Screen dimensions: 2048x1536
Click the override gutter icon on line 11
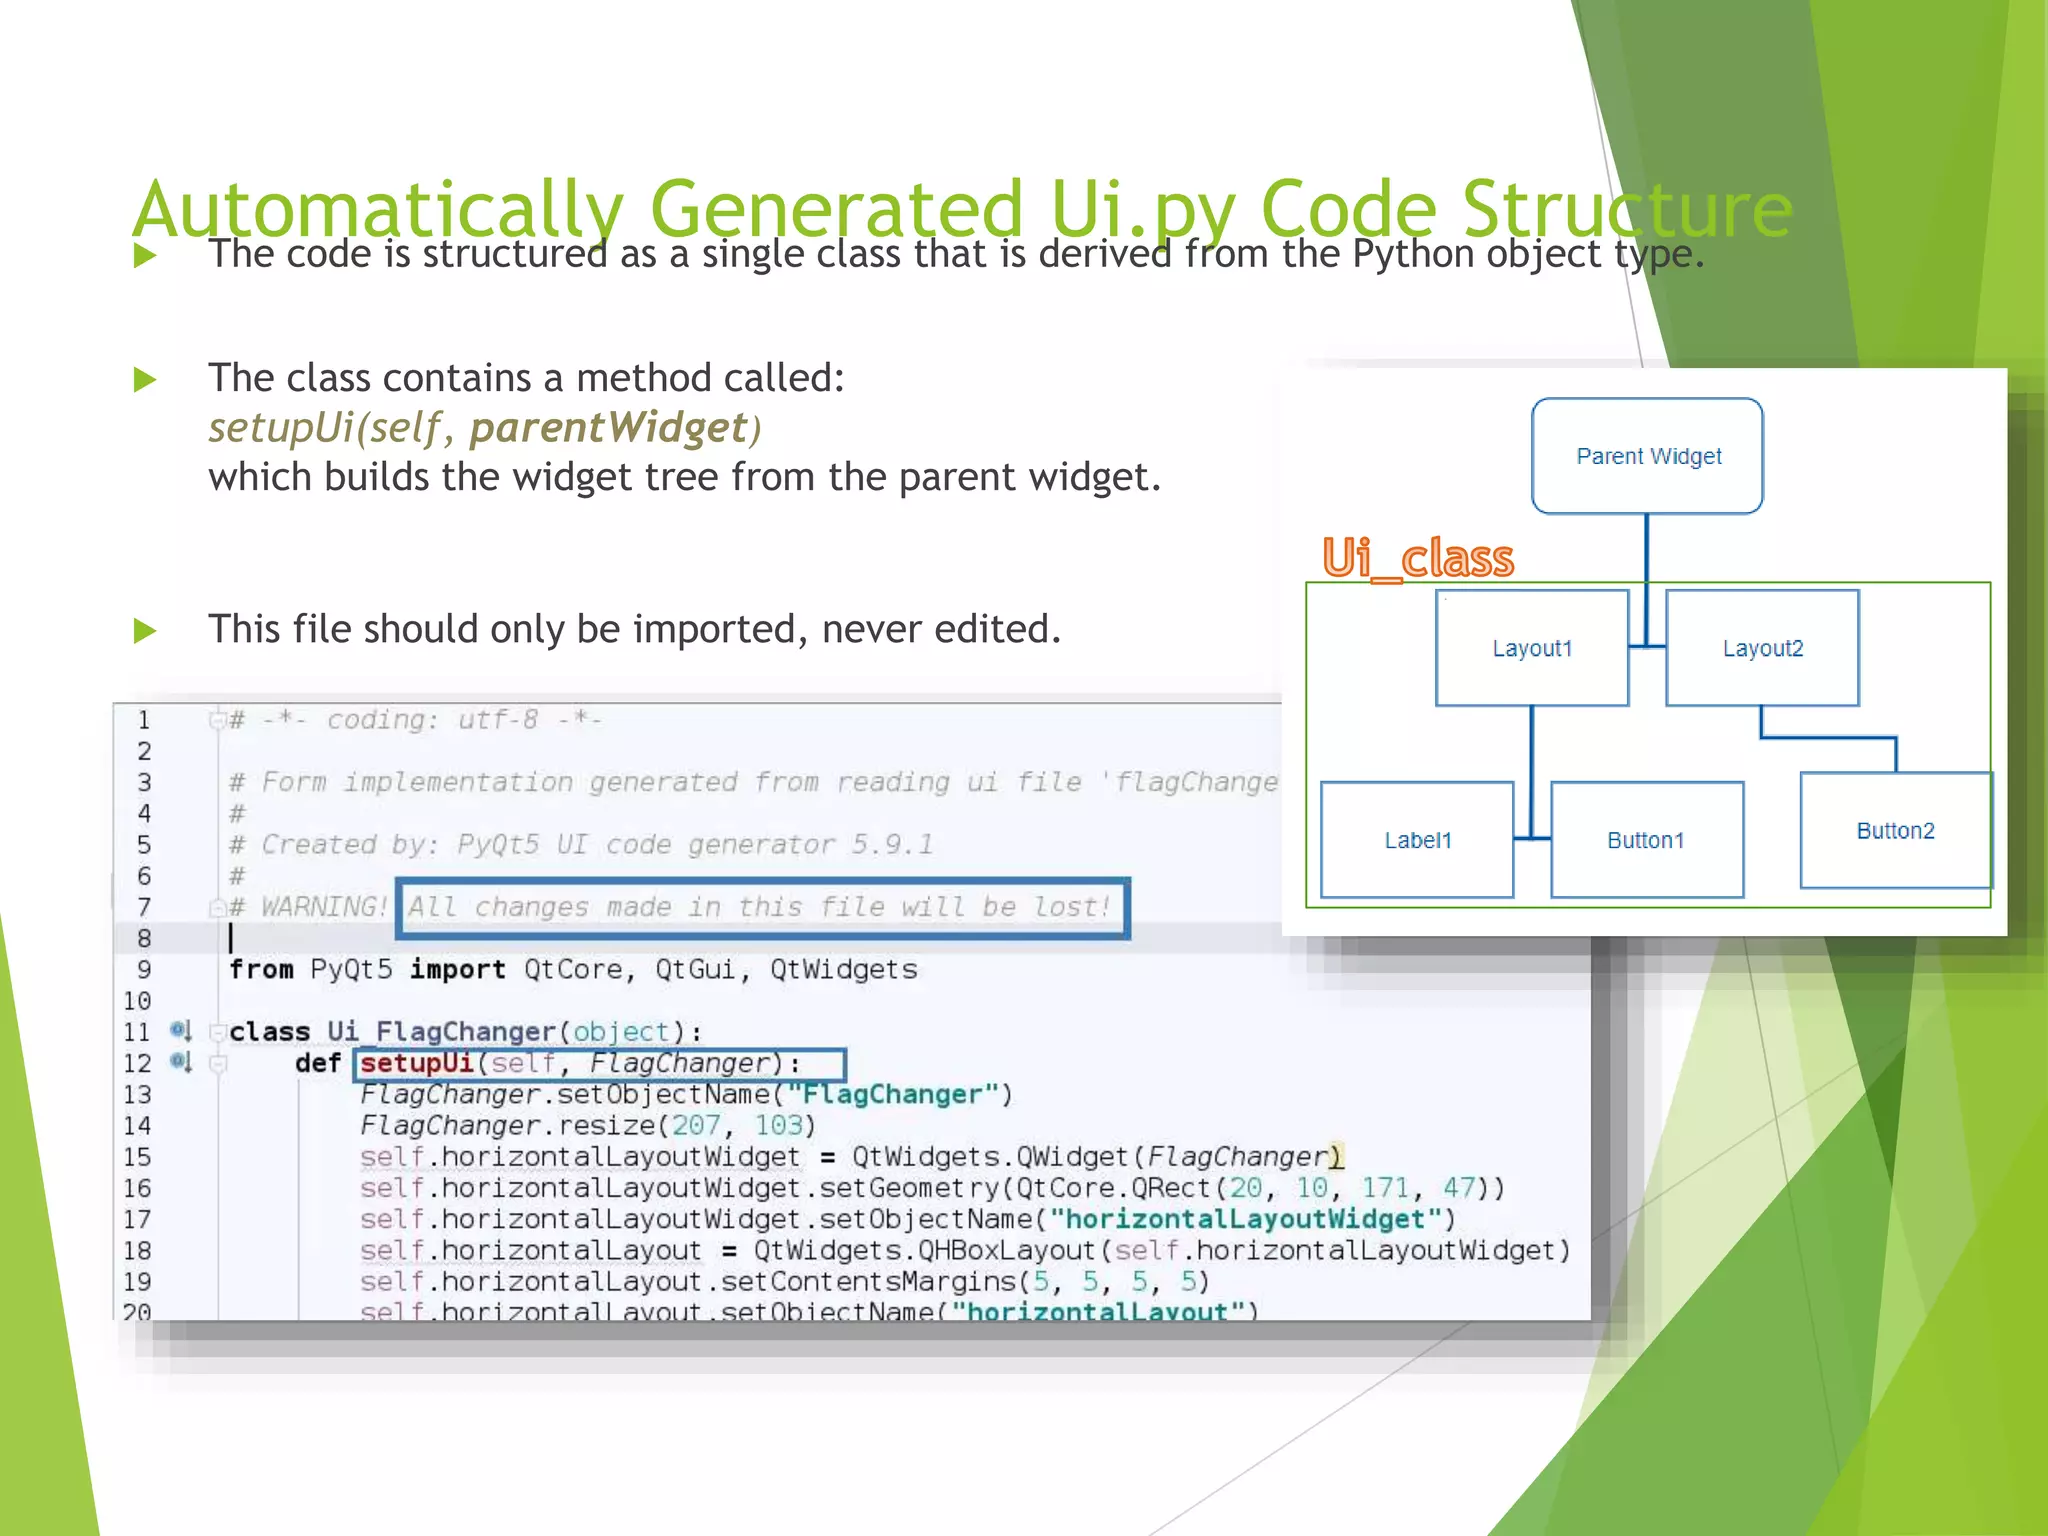tap(181, 1030)
